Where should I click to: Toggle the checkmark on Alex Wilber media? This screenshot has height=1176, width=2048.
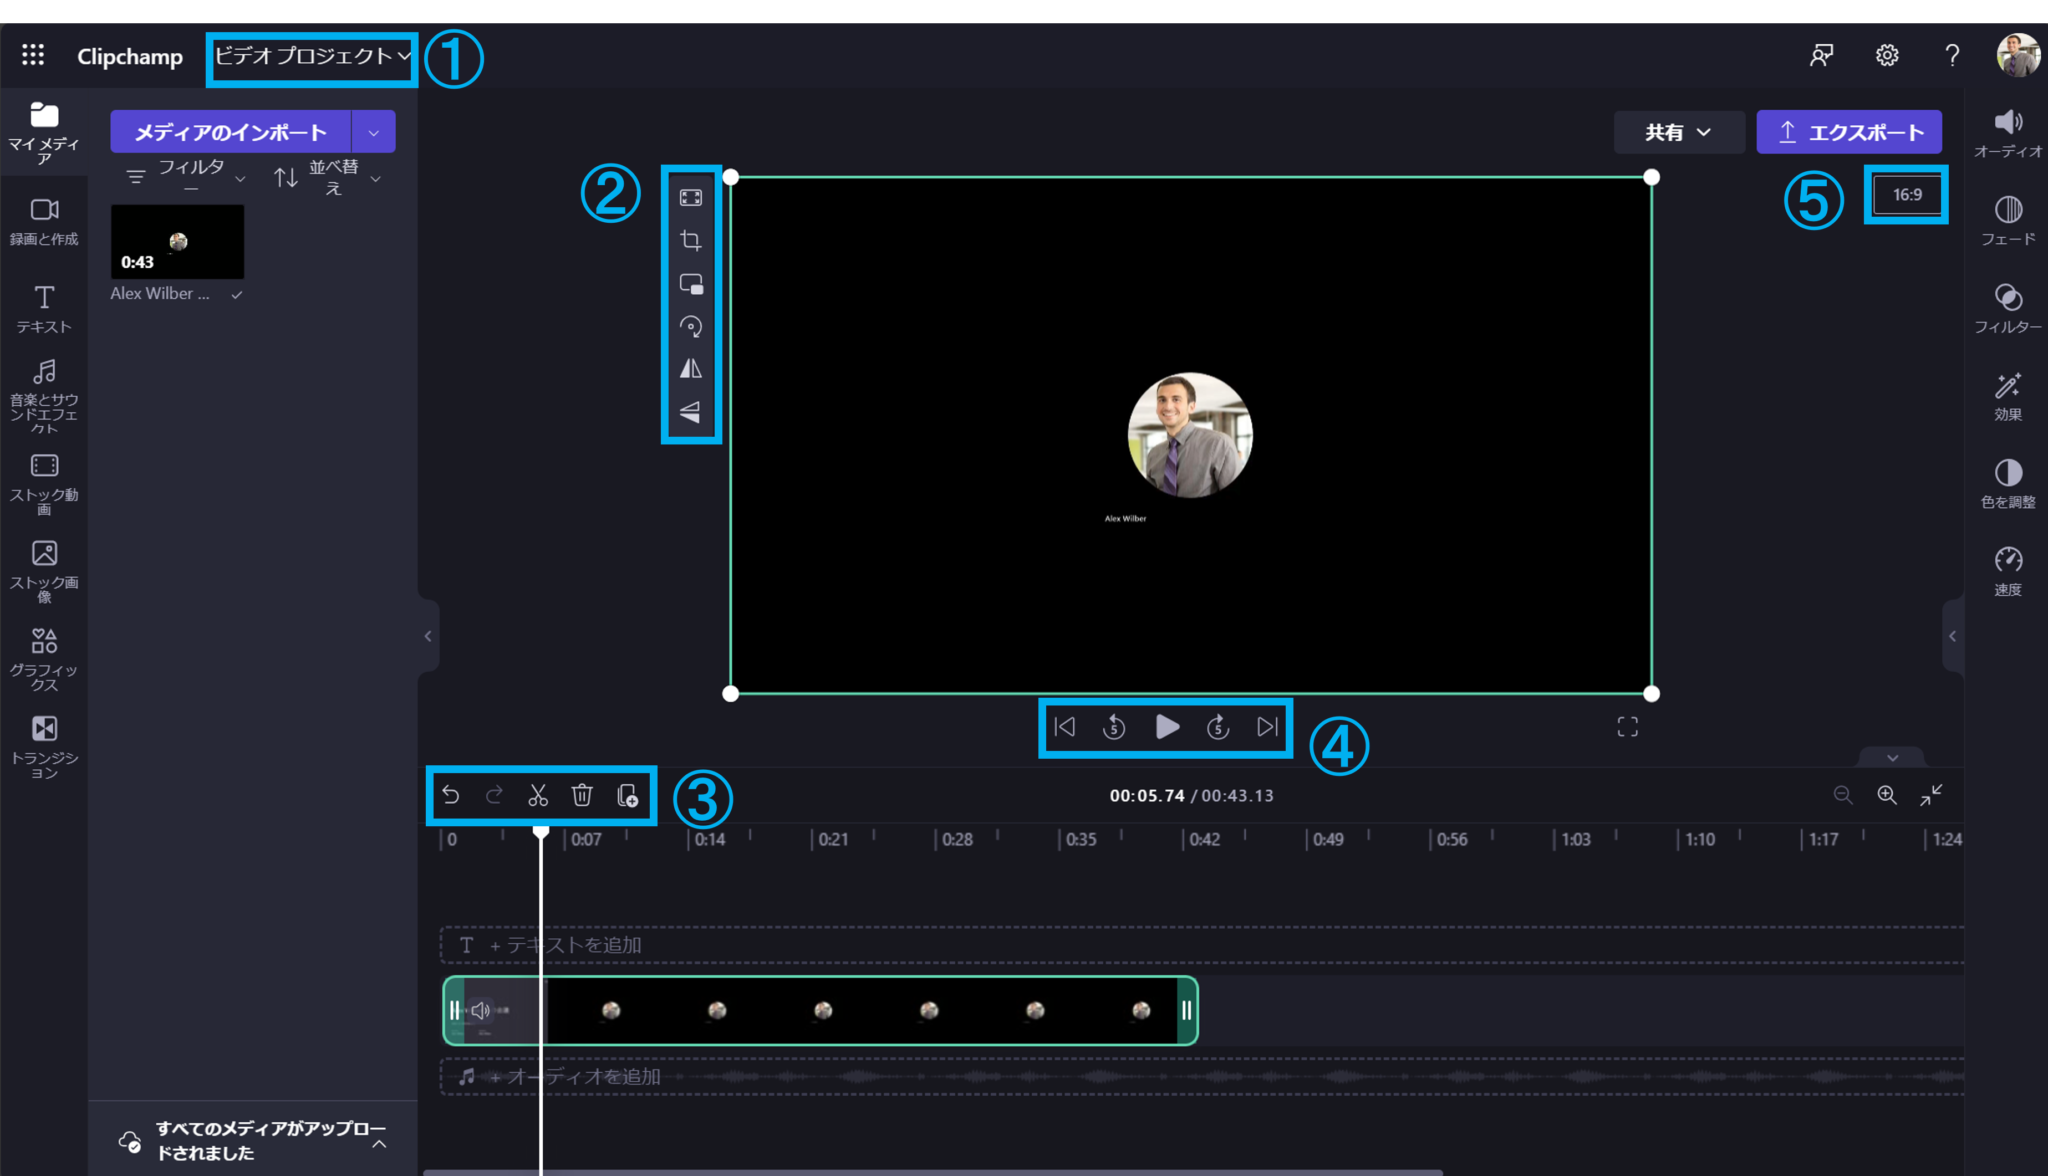(238, 293)
